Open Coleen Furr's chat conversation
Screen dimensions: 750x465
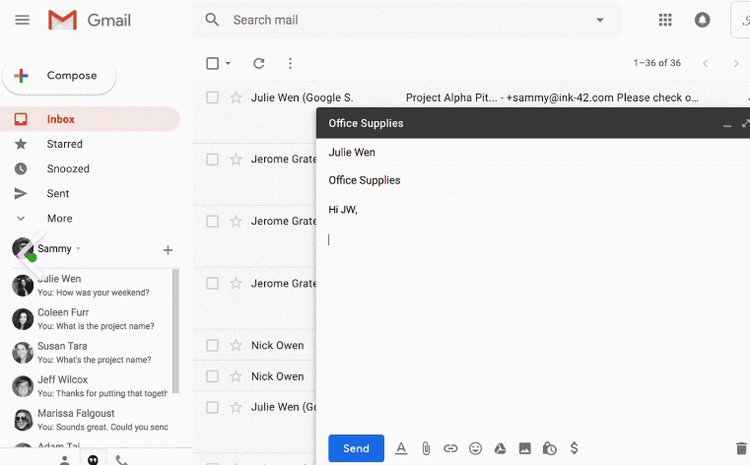coord(91,319)
